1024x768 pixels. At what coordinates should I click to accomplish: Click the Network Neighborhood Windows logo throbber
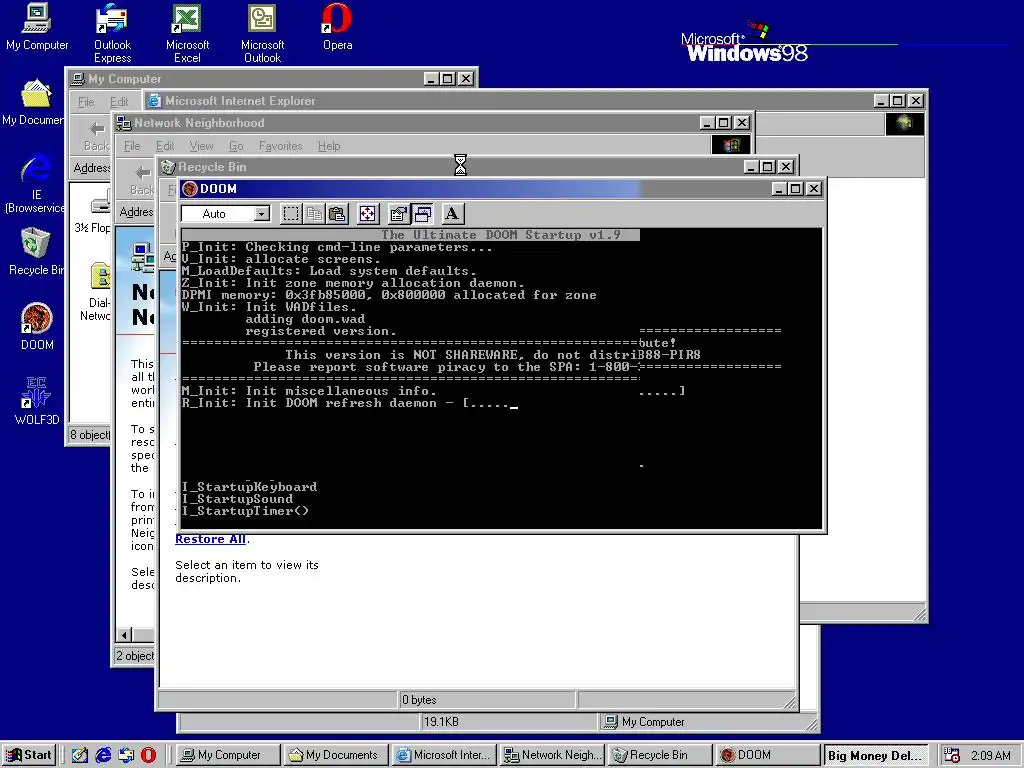pos(731,145)
